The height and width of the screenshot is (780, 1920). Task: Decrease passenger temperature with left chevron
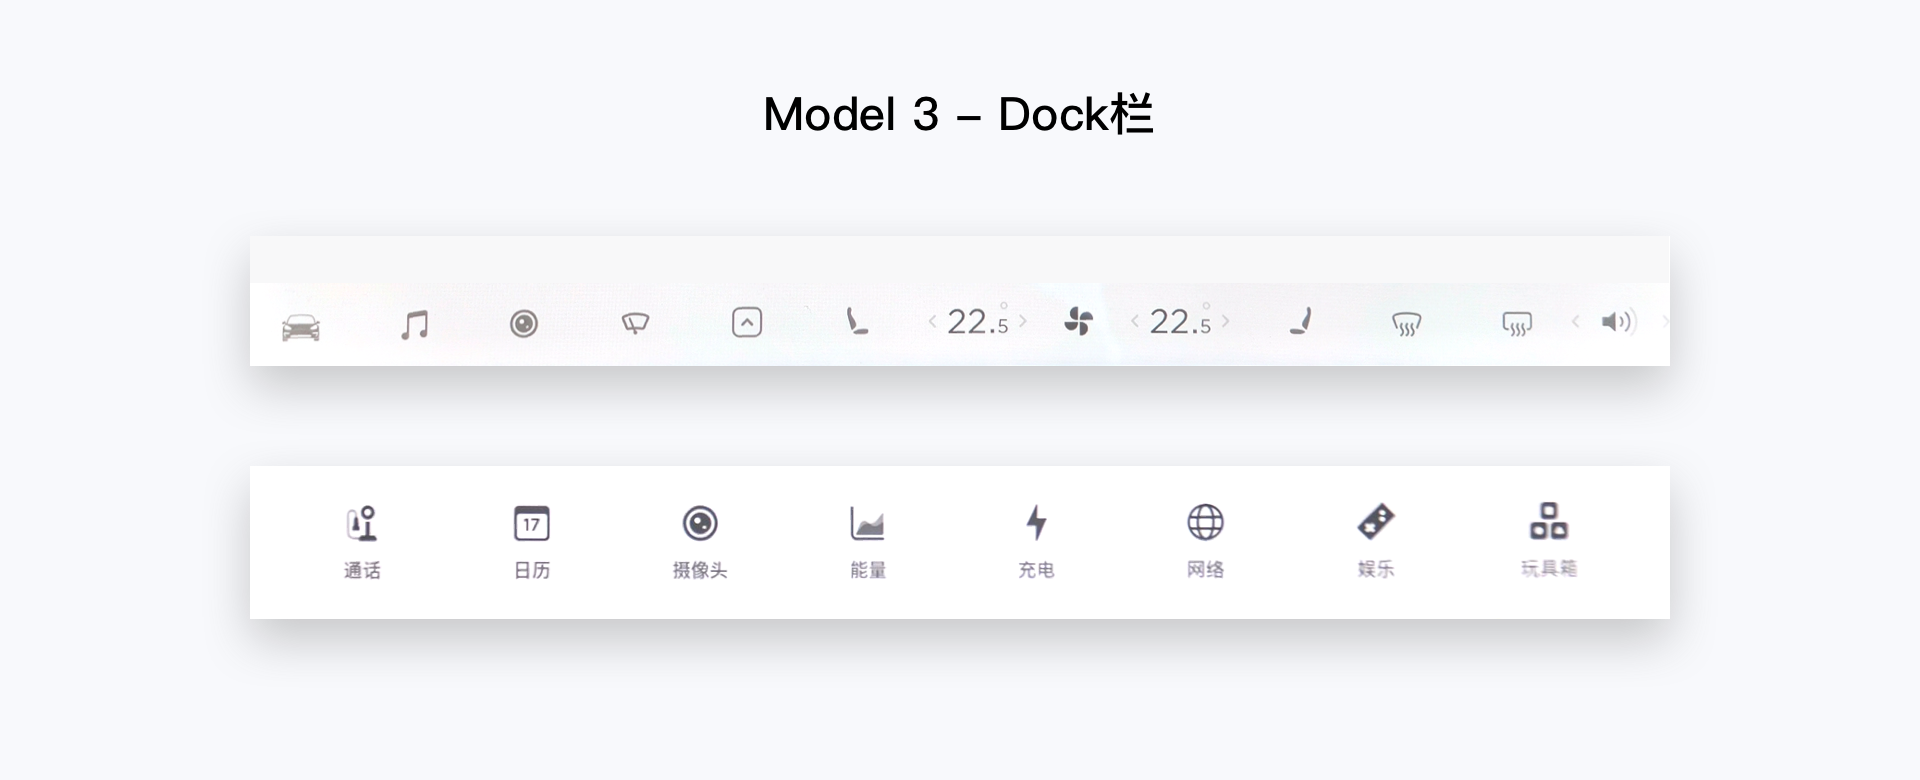[x=1134, y=321]
